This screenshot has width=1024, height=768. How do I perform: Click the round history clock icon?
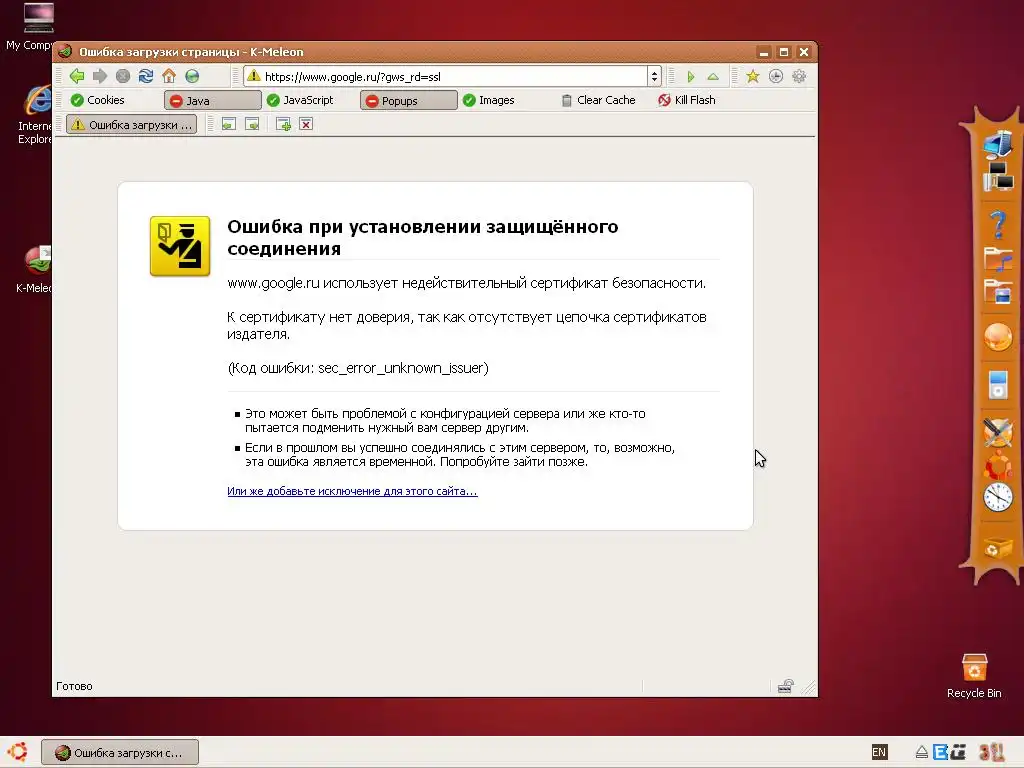[776, 76]
